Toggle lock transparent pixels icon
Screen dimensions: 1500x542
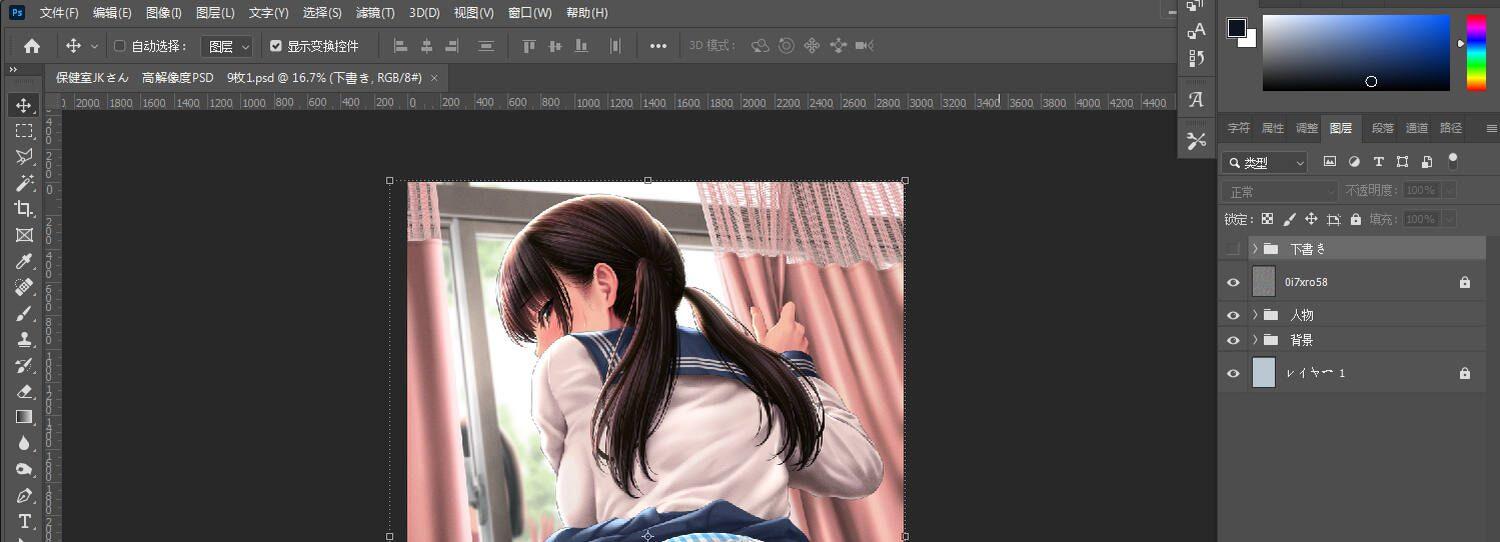pyautogui.click(x=1267, y=219)
